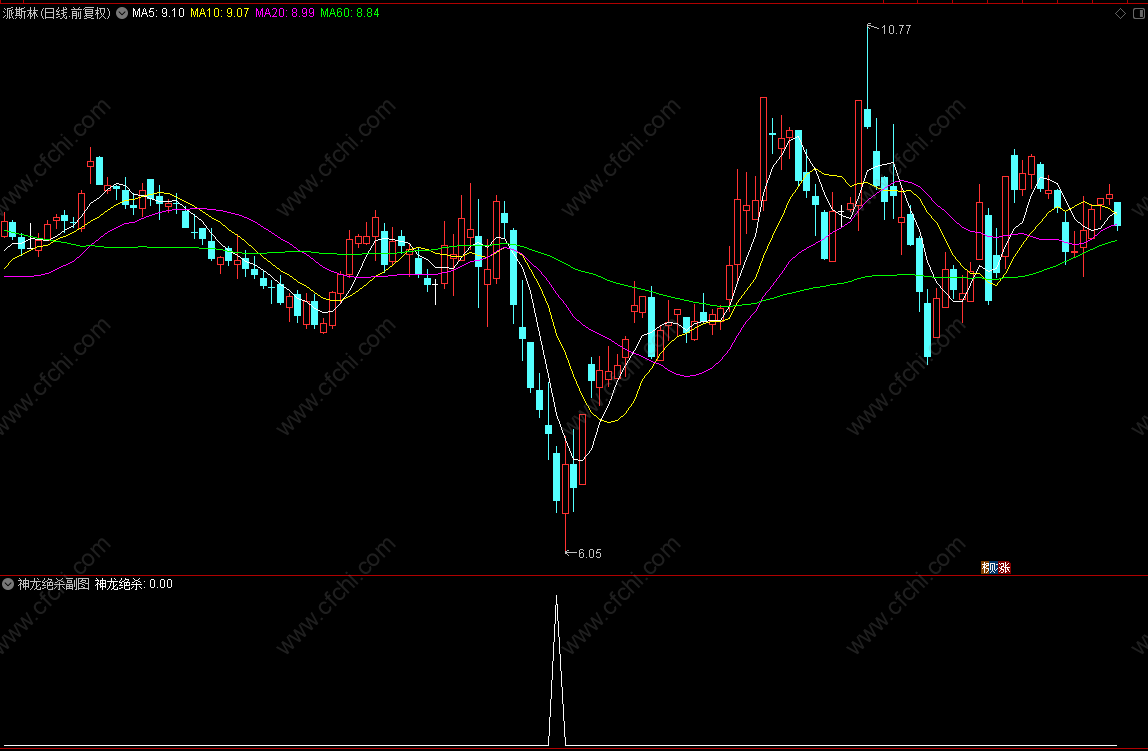Image resolution: width=1148 pixels, height=751 pixels.
Task: Click the peak of the 神龙绝杀 signal spike
Action: 557,597
